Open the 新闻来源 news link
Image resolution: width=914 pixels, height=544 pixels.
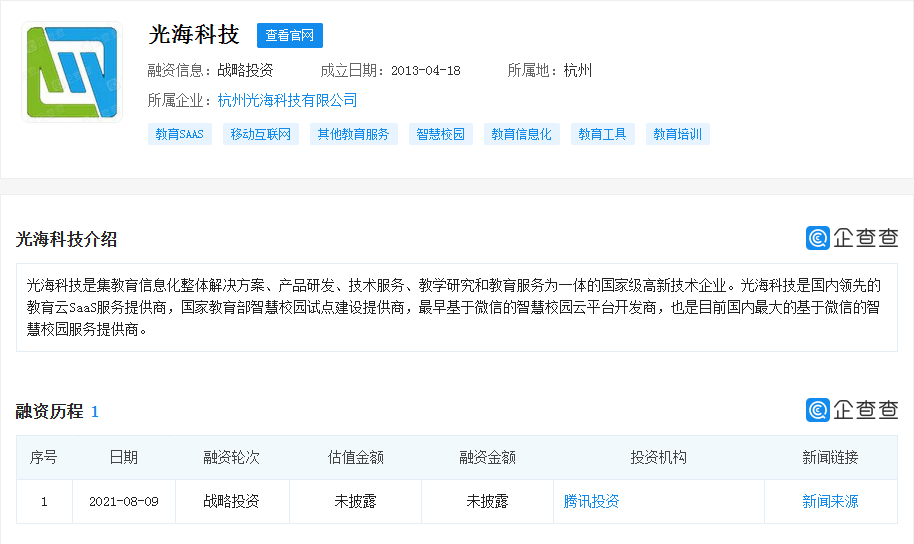pyautogui.click(x=830, y=501)
